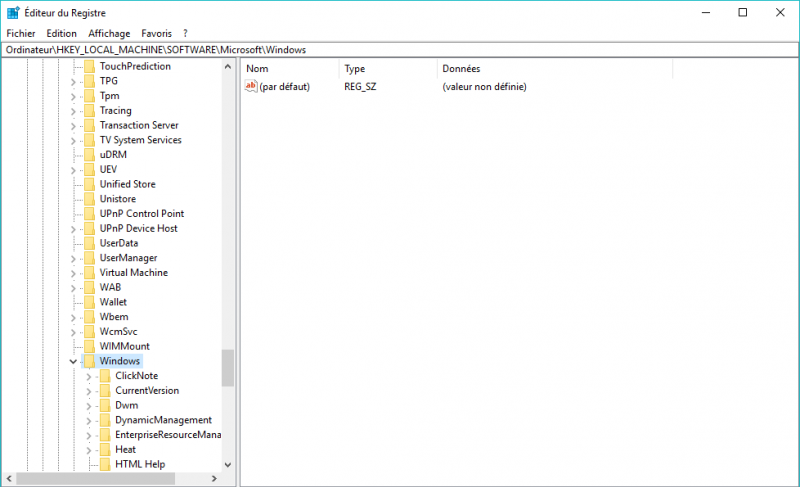Click the Tpm folder icon

89,96
